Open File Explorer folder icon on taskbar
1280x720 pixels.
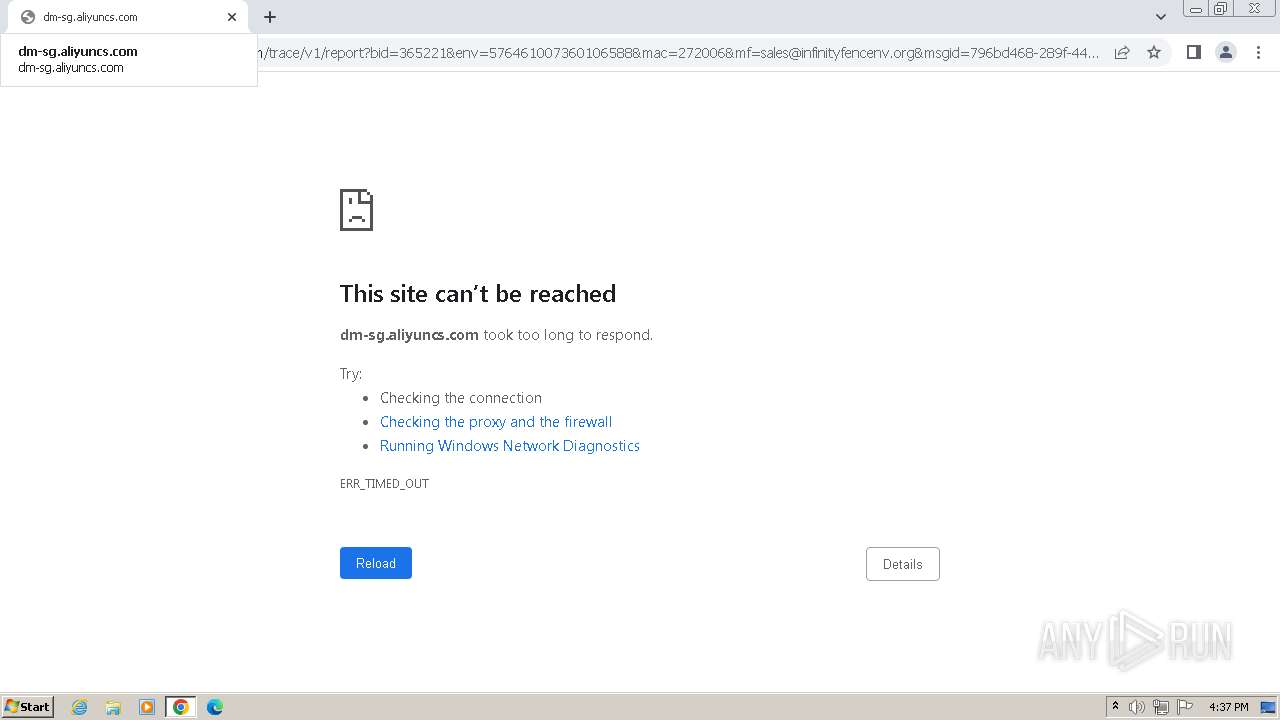113,707
